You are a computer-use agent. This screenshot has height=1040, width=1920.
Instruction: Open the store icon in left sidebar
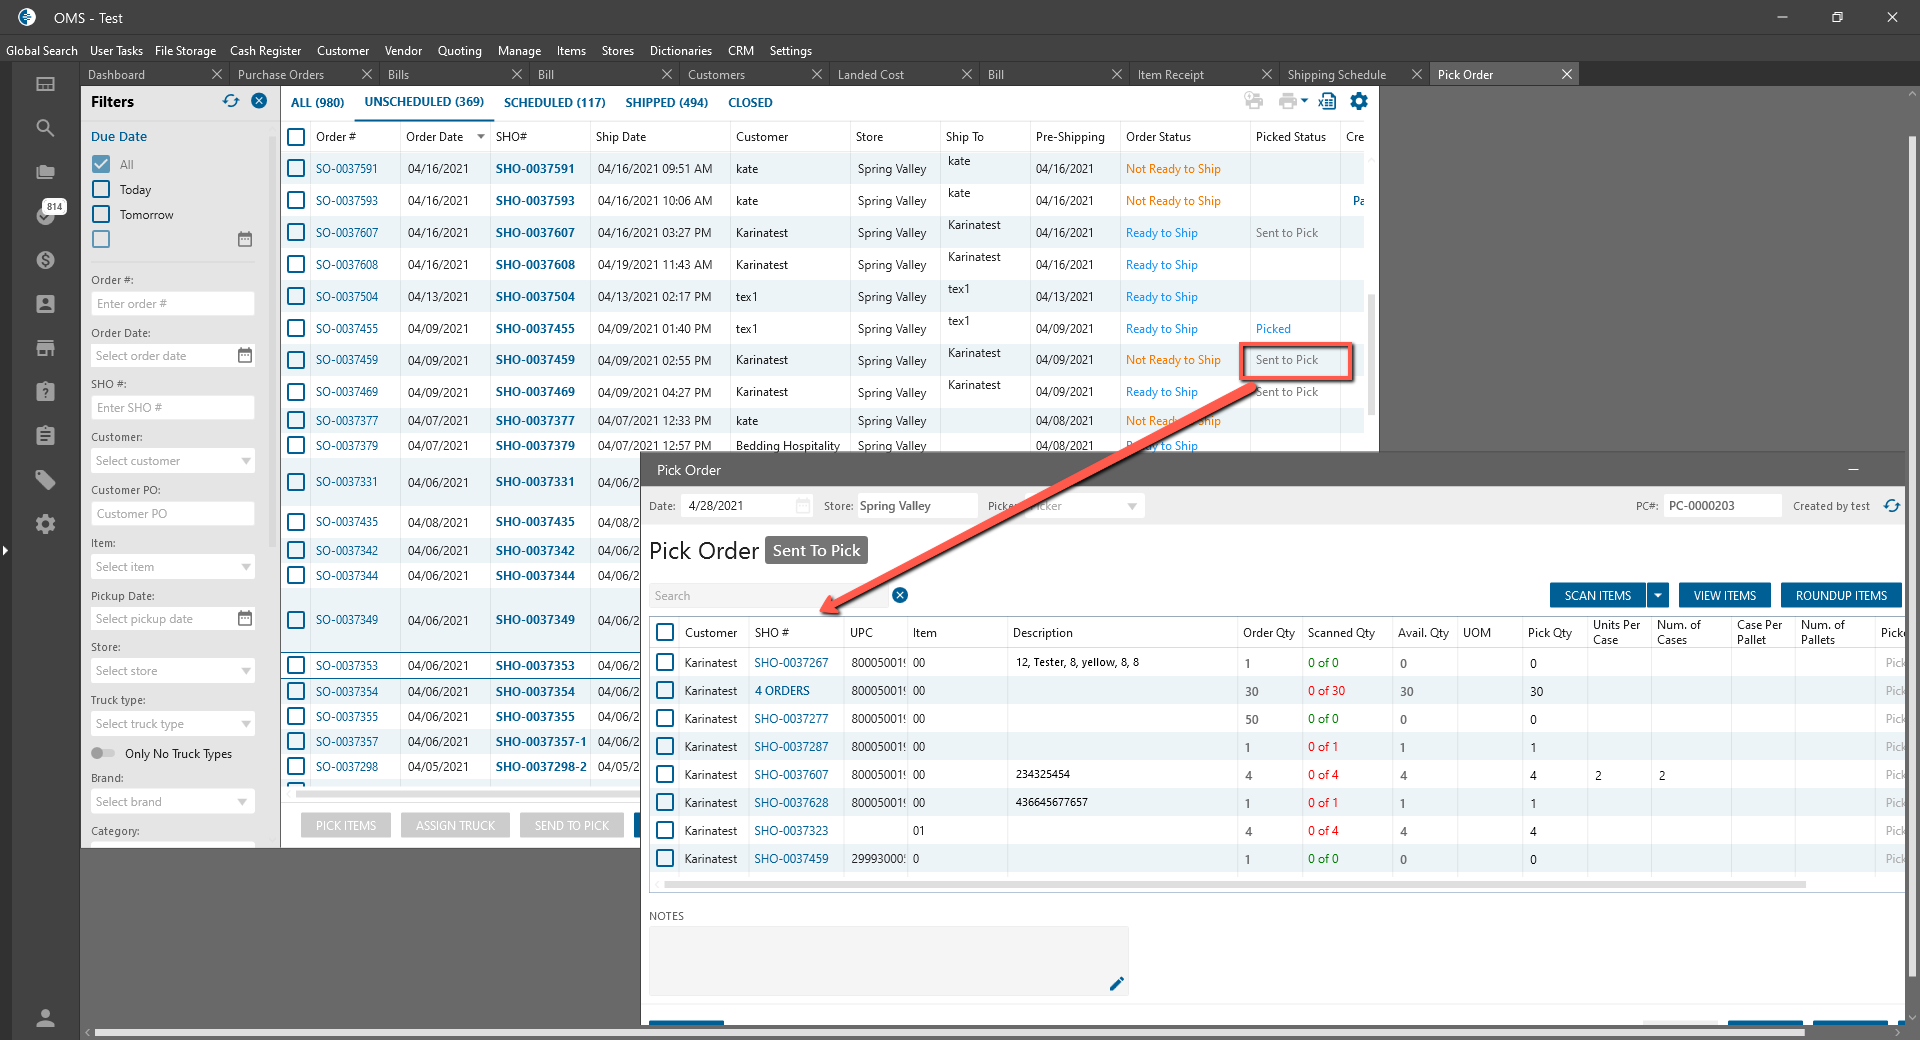tap(45, 348)
